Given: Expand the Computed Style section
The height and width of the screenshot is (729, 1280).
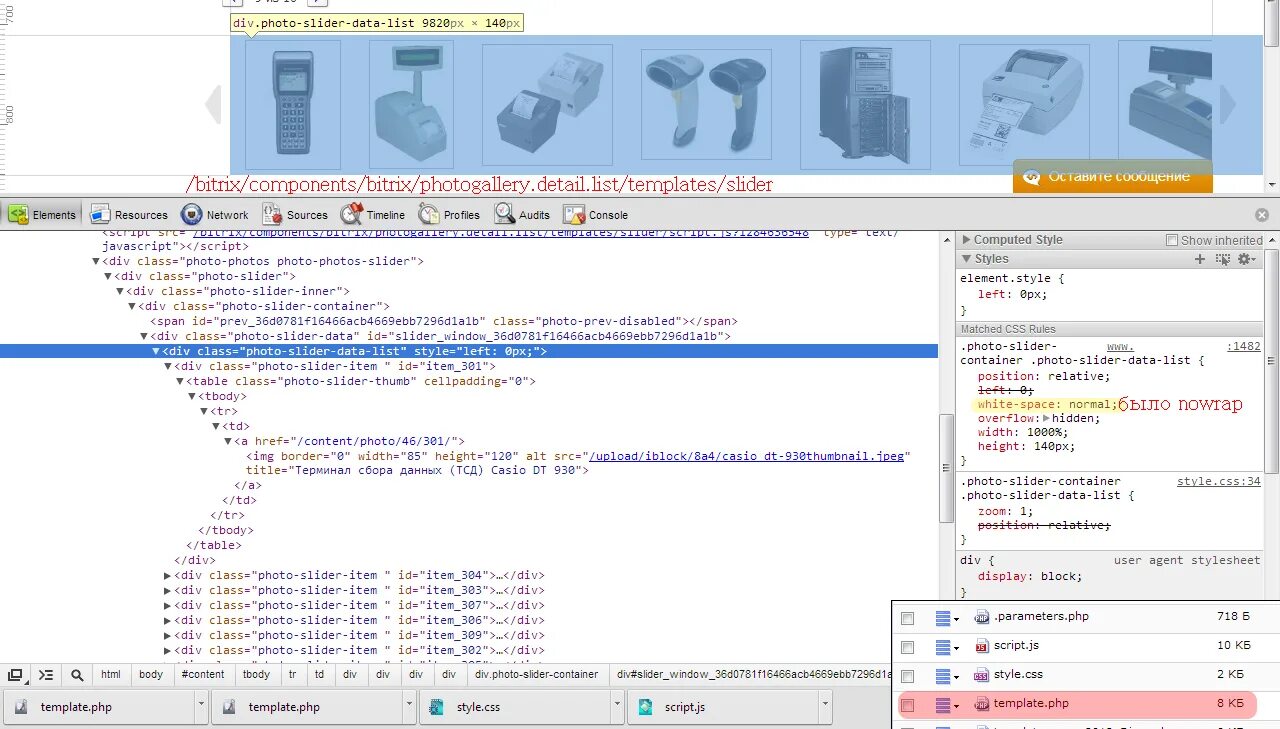Looking at the screenshot, I should (x=966, y=240).
